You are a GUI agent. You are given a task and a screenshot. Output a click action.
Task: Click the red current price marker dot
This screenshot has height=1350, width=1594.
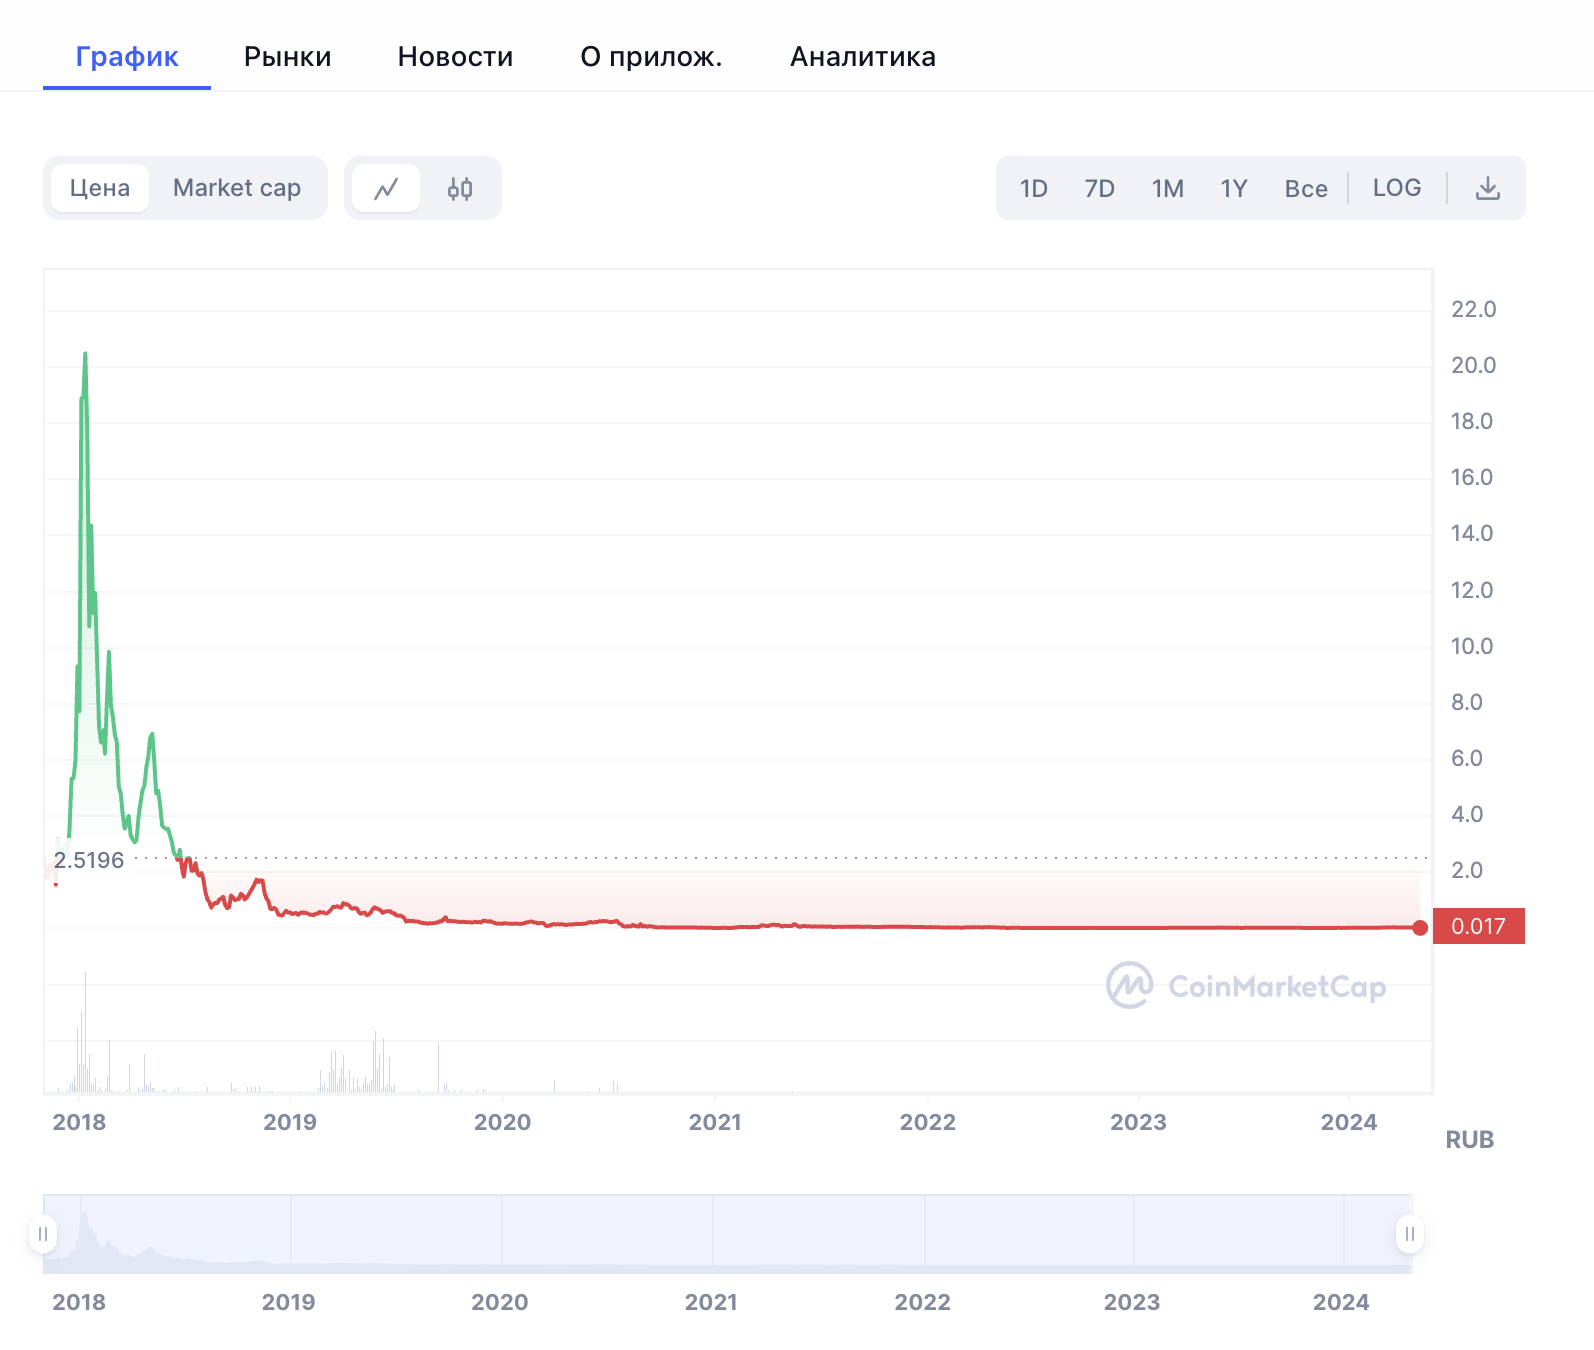tap(1420, 928)
